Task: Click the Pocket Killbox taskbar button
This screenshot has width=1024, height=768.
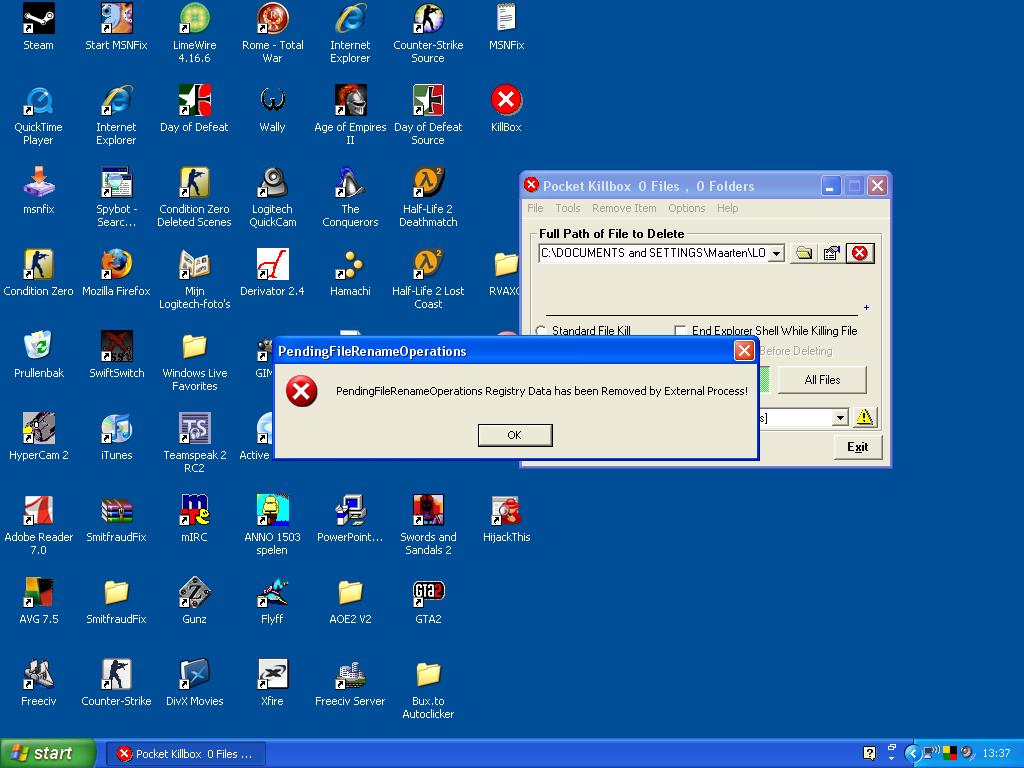Action: coord(185,754)
